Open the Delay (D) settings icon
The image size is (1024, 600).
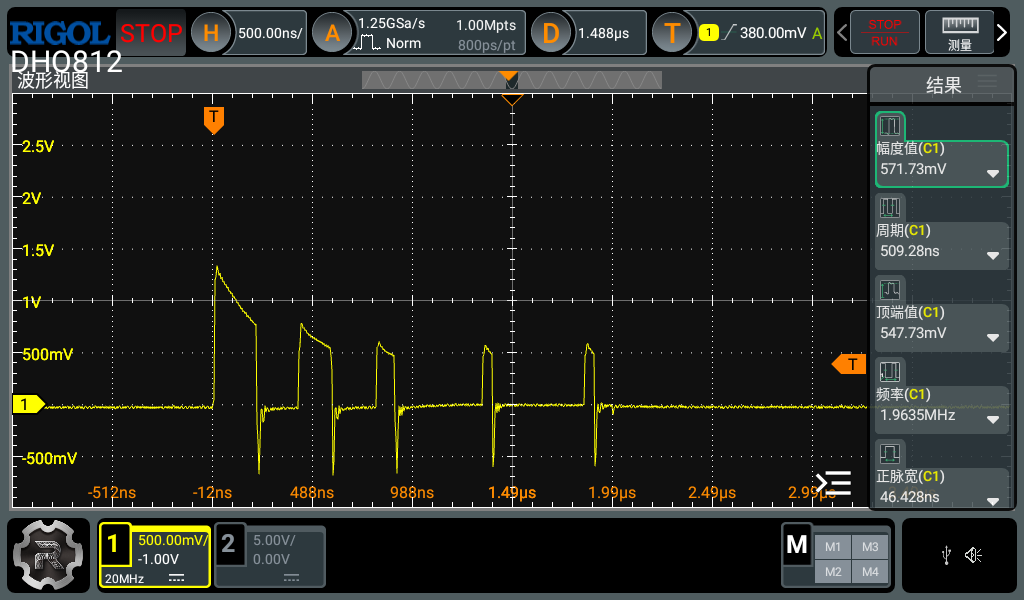click(x=551, y=33)
